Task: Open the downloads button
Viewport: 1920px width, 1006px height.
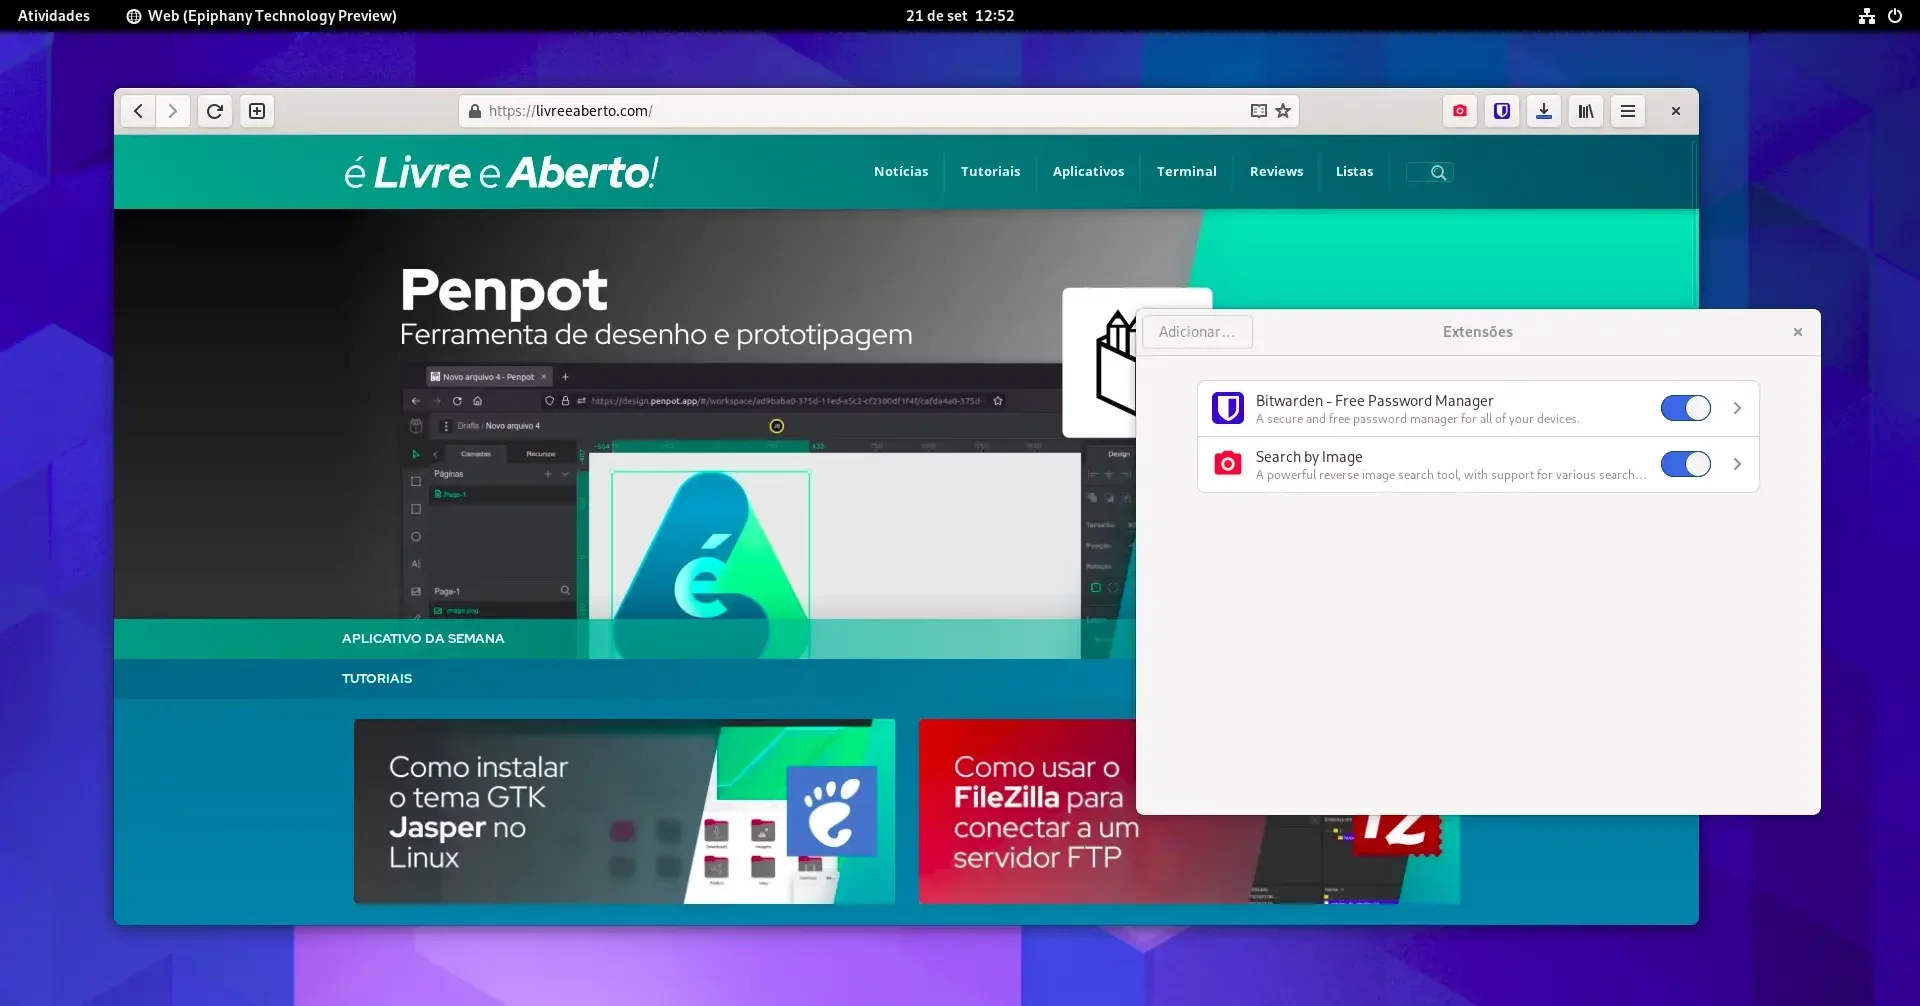Action: (1544, 111)
